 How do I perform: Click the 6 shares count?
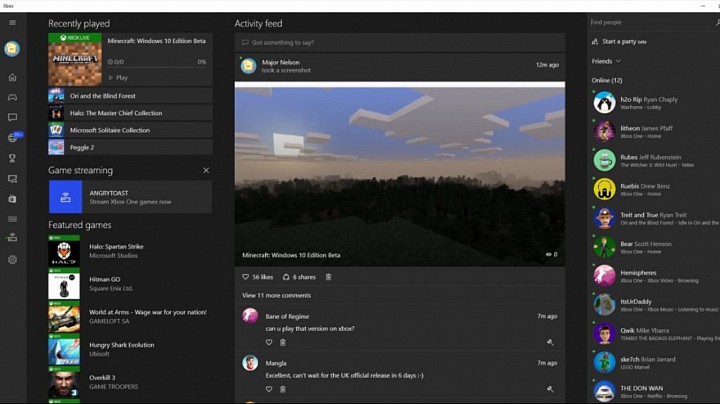(x=304, y=277)
